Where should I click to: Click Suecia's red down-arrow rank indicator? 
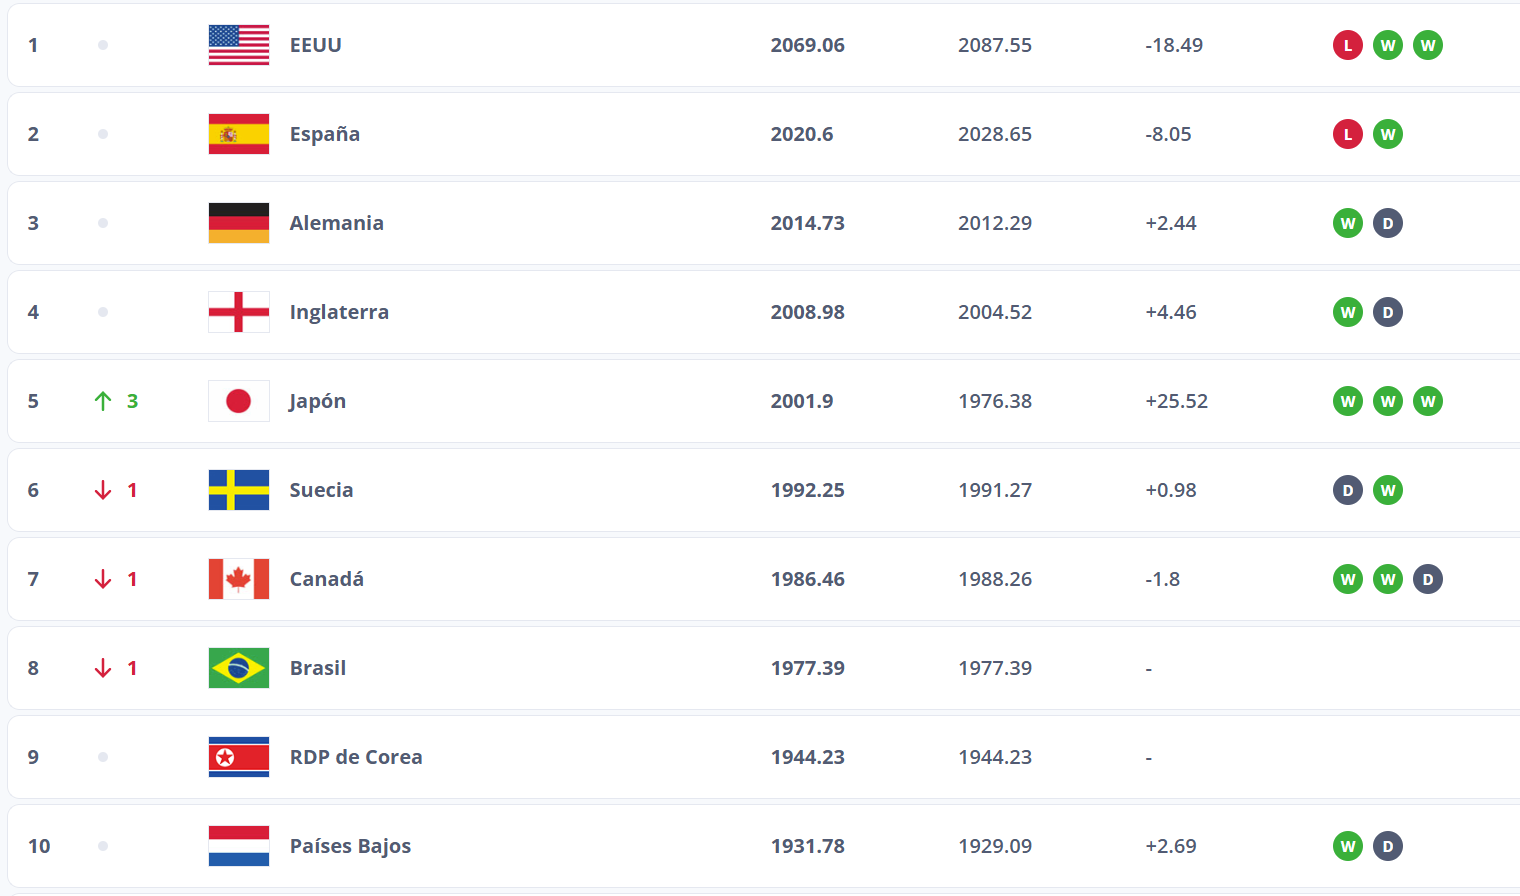tap(103, 490)
